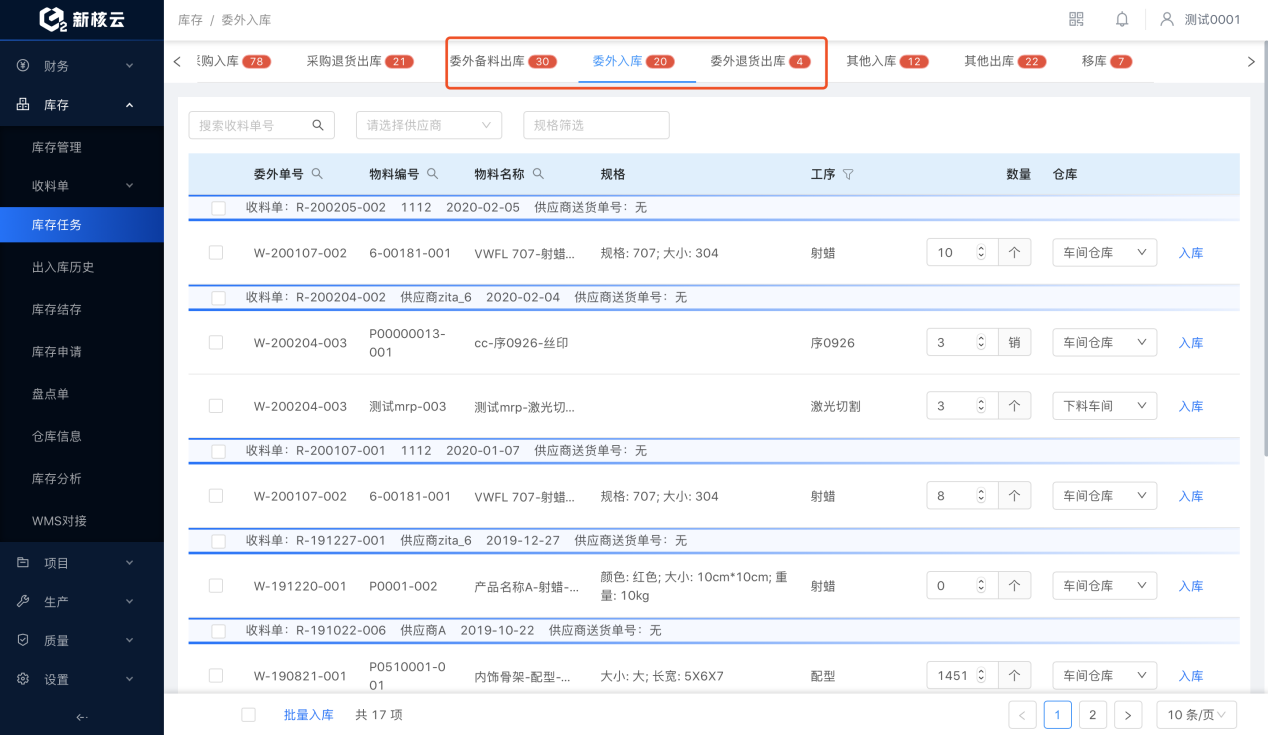1268x735 pixels.
Task: Tick the checkbox for 收料单 R-200204-002
Action: [219, 298]
